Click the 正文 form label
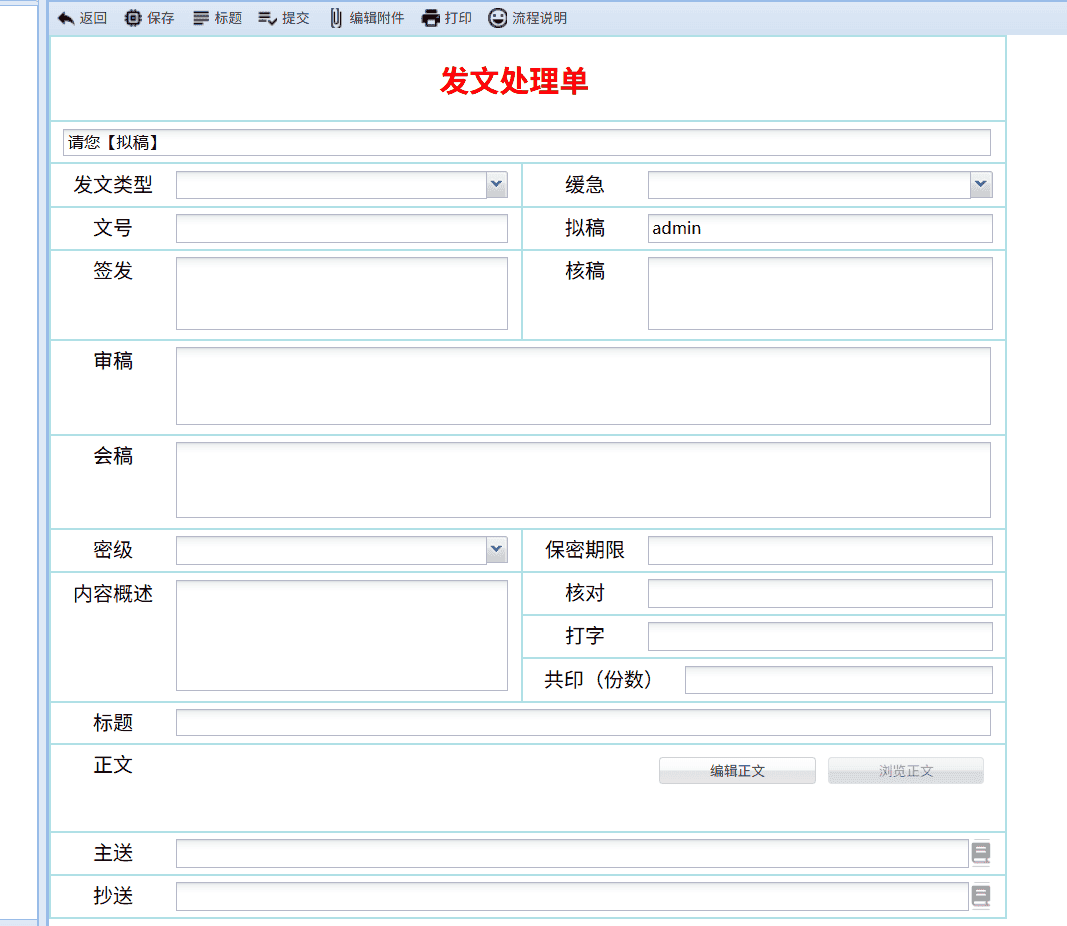Screen dimensions: 1067x926 (x=113, y=765)
